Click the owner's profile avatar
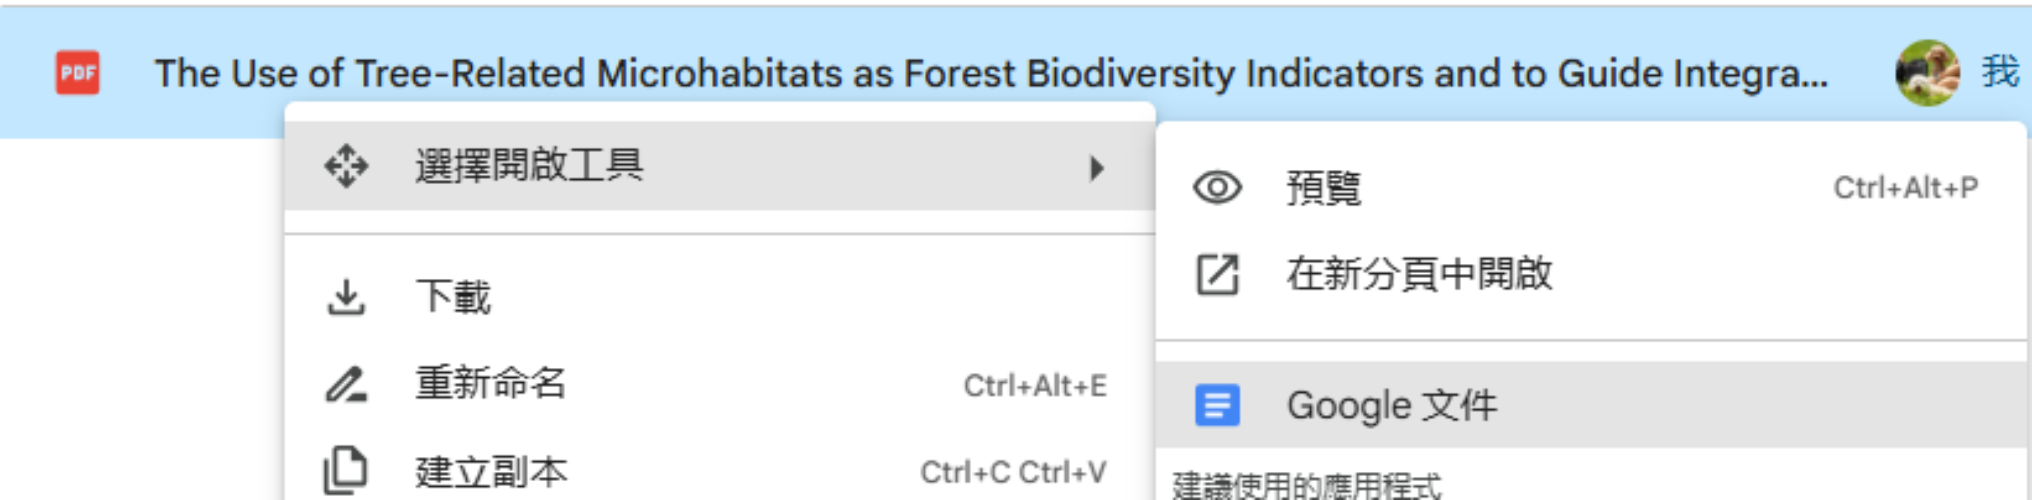Screen dimensions: 2032x500 click(x=1927, y=72)
